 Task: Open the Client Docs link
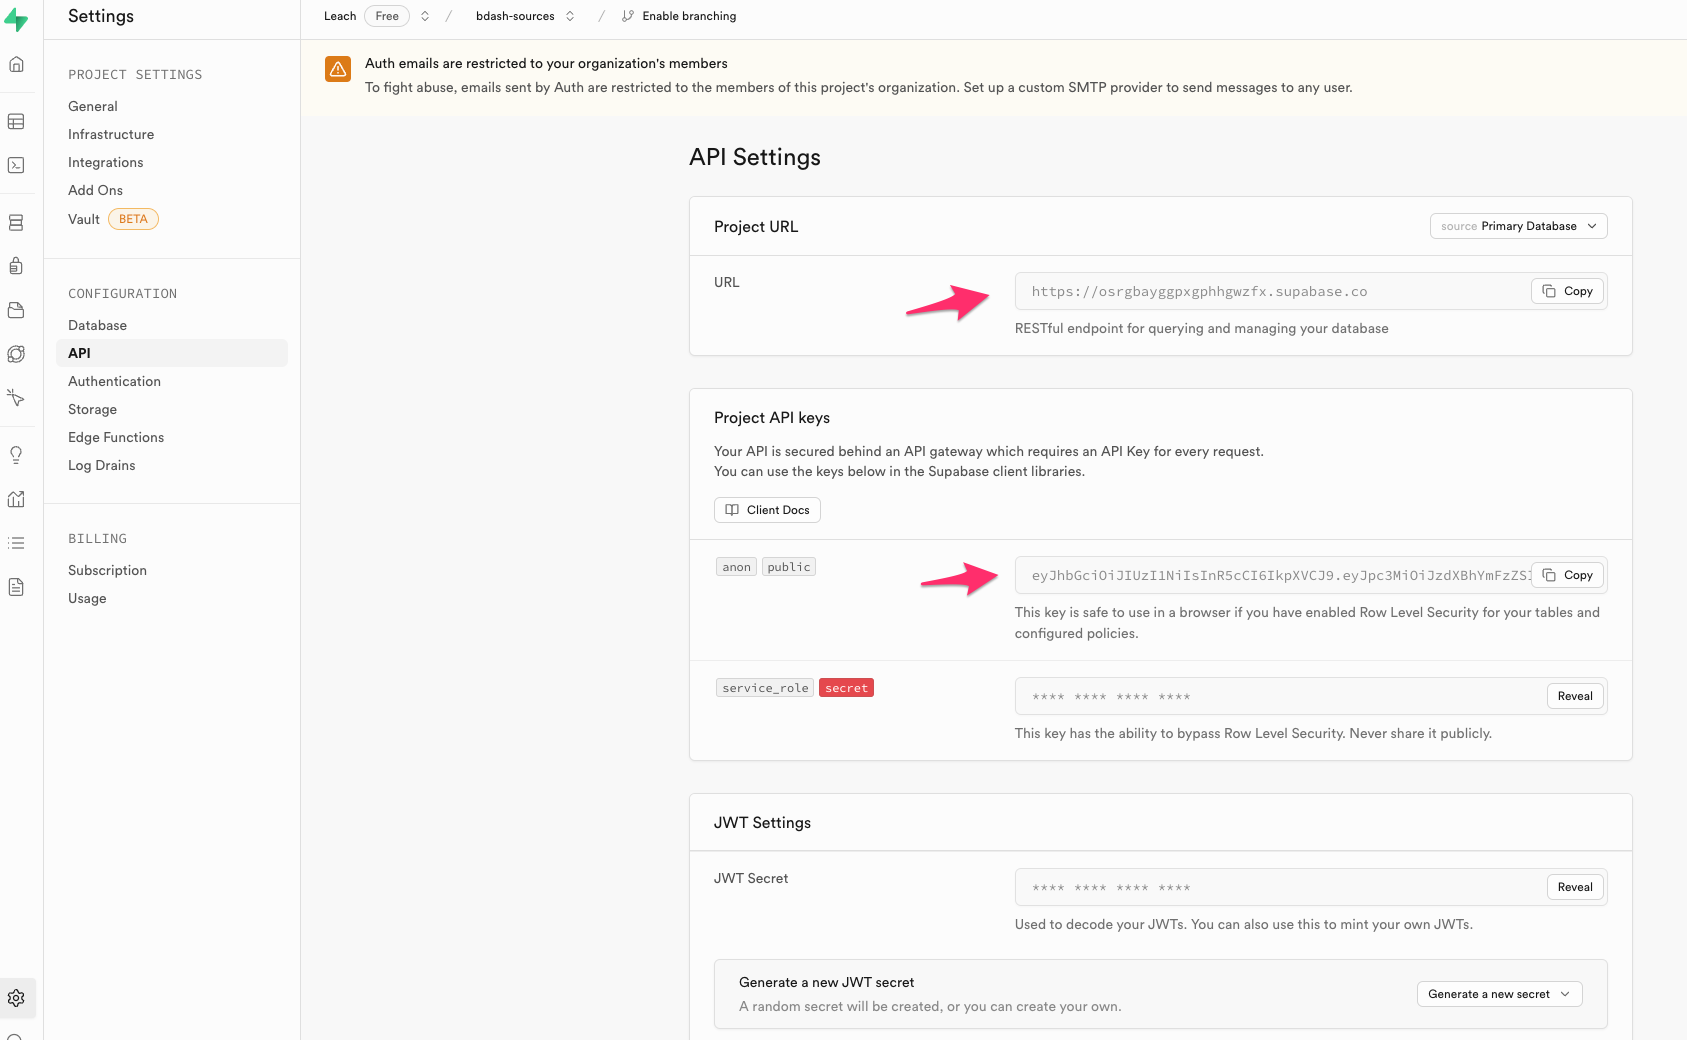point(767,510)
